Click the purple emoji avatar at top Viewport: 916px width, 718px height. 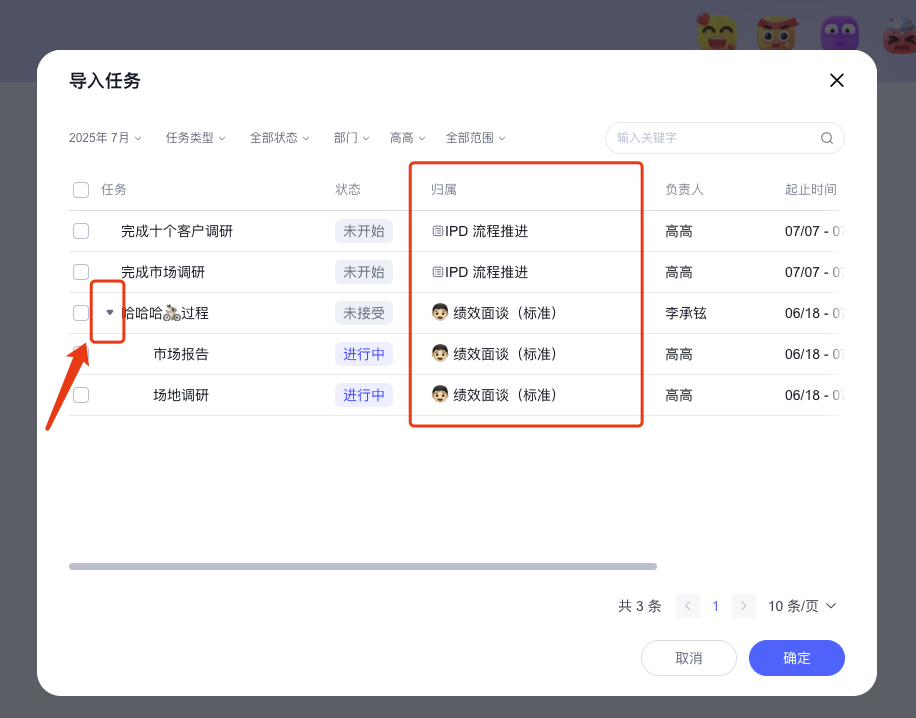(x=841, y=31)
